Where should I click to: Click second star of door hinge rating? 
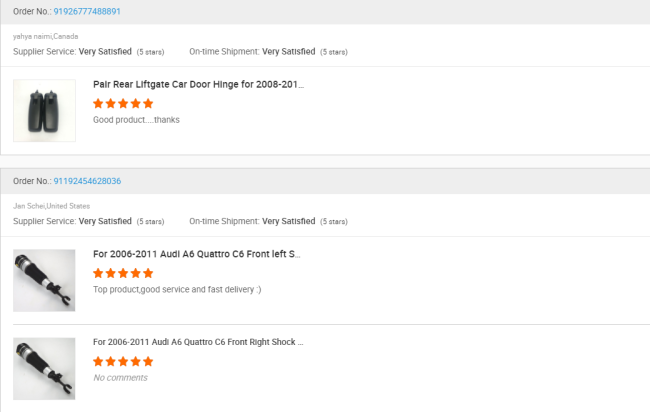[x=111, y=104]
